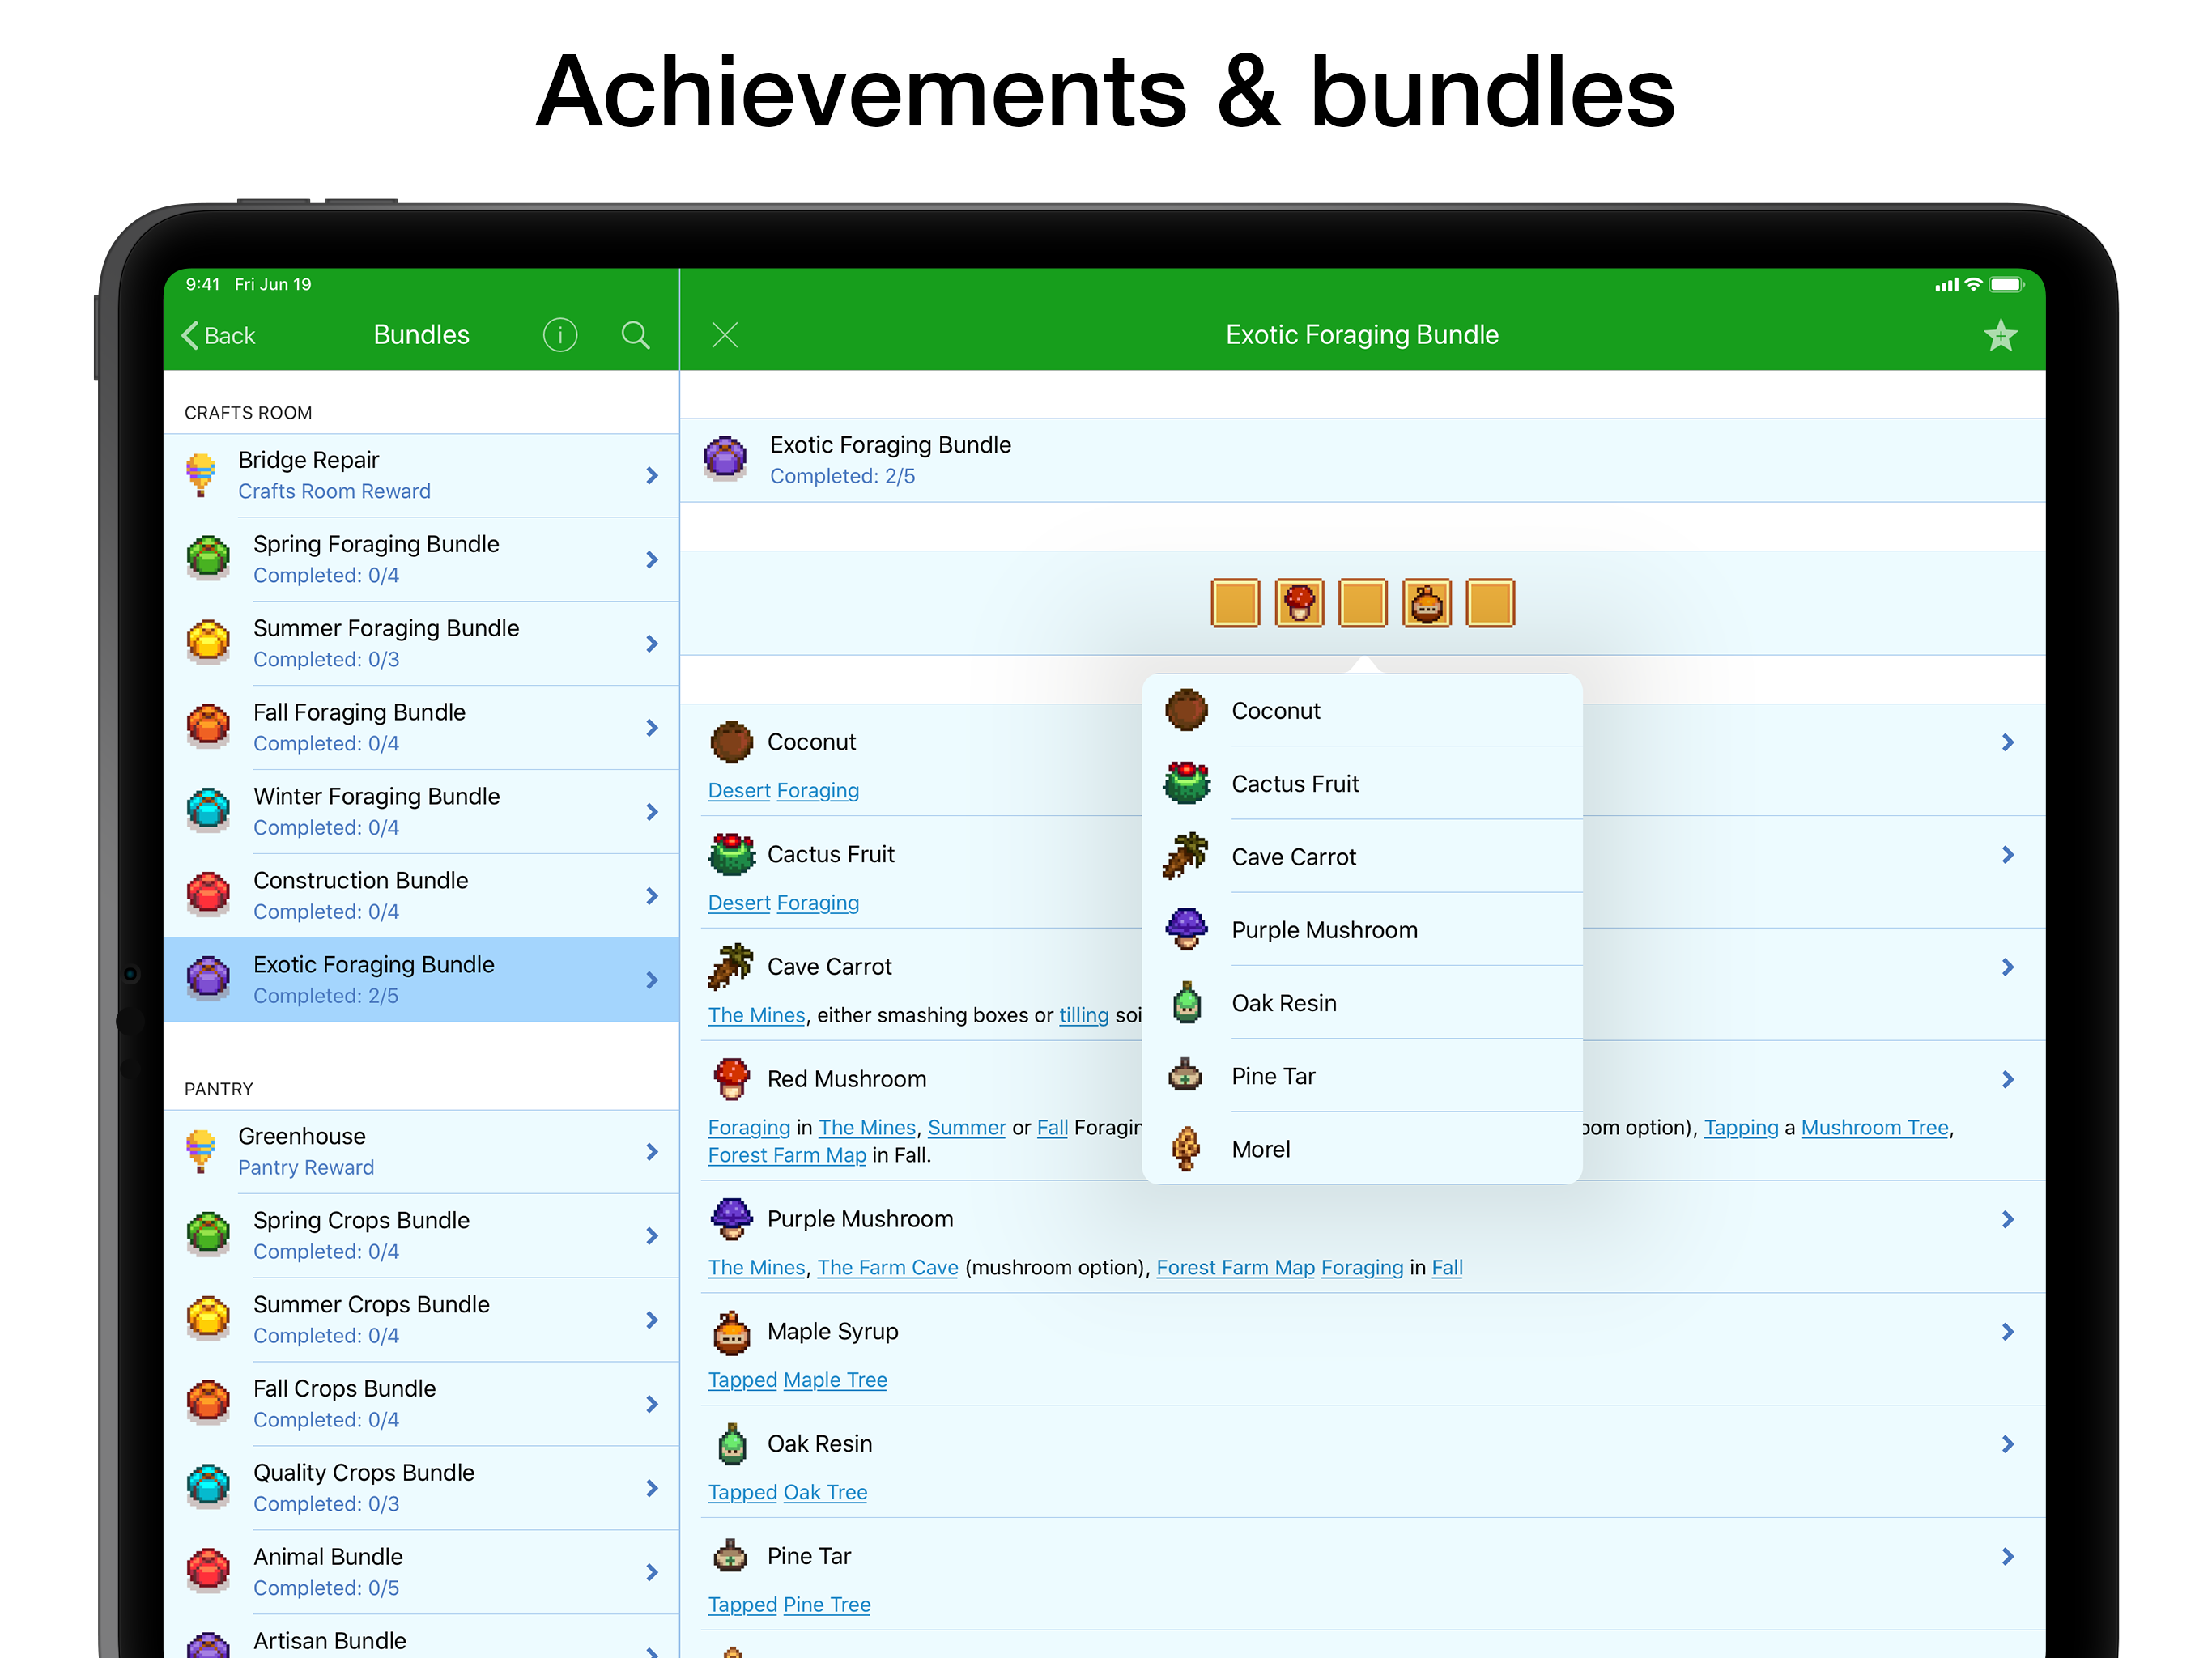This screenshot has height=1658, width=2212.
Task: Tap the info icon in Bundles header
Action: (560, 335)
